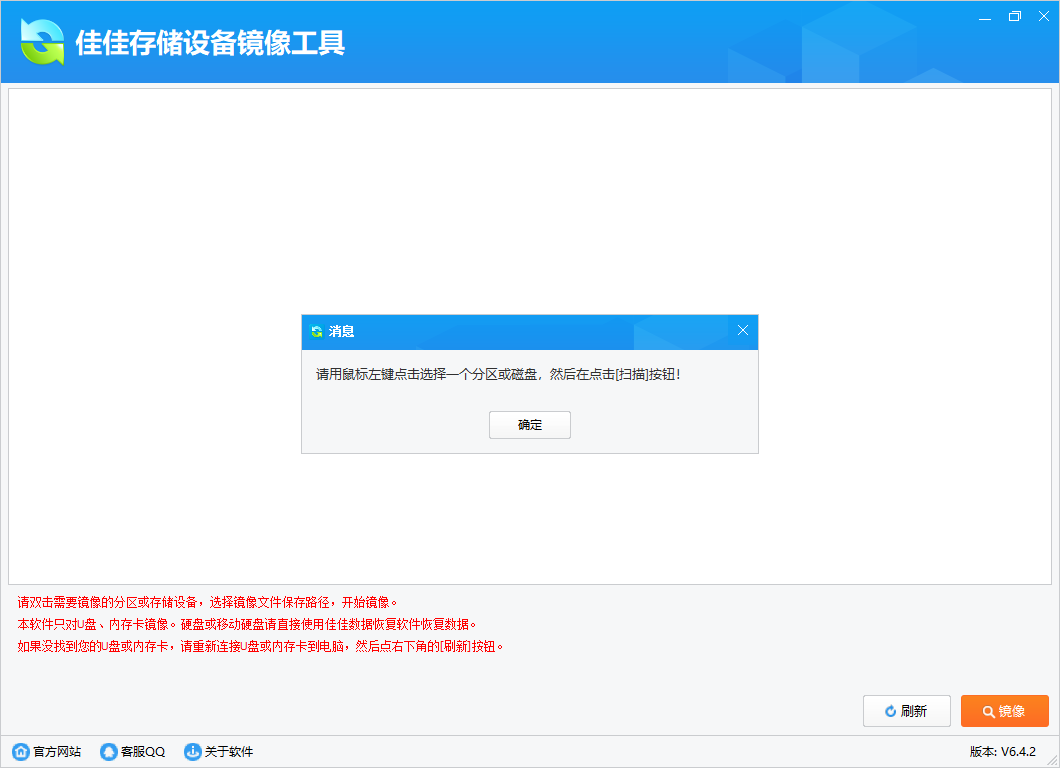1060x768 pixels.
Task: Close the 消息 dialog with its X
Action: point(743,330)
